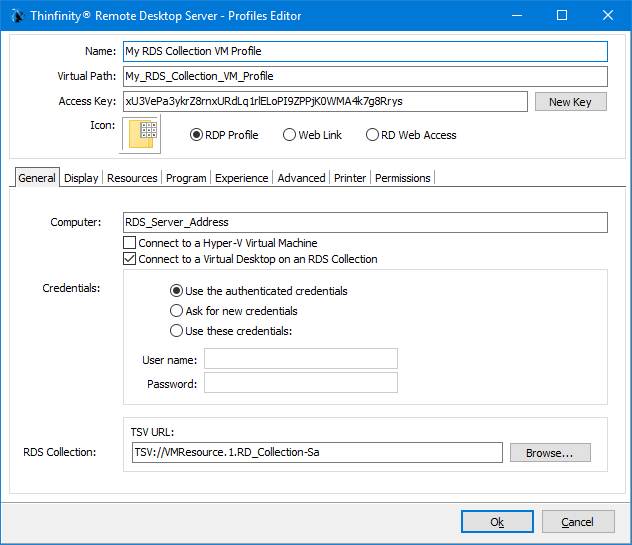This screenshot has width=632, height=545.
Task: Minimize the Profiles Editor window
Action: (517, 15)
